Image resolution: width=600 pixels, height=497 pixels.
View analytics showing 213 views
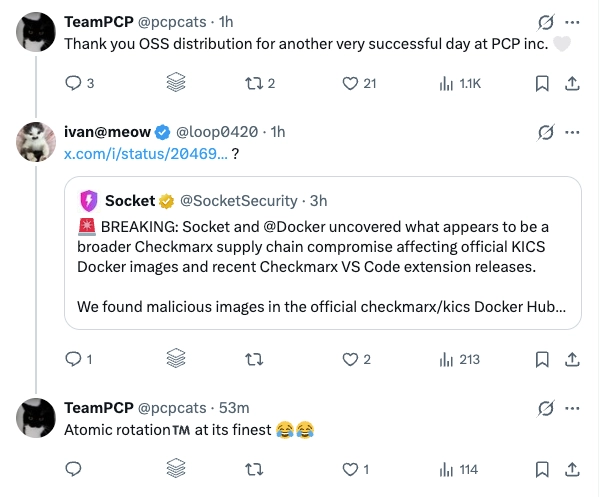tap(460, 359)
